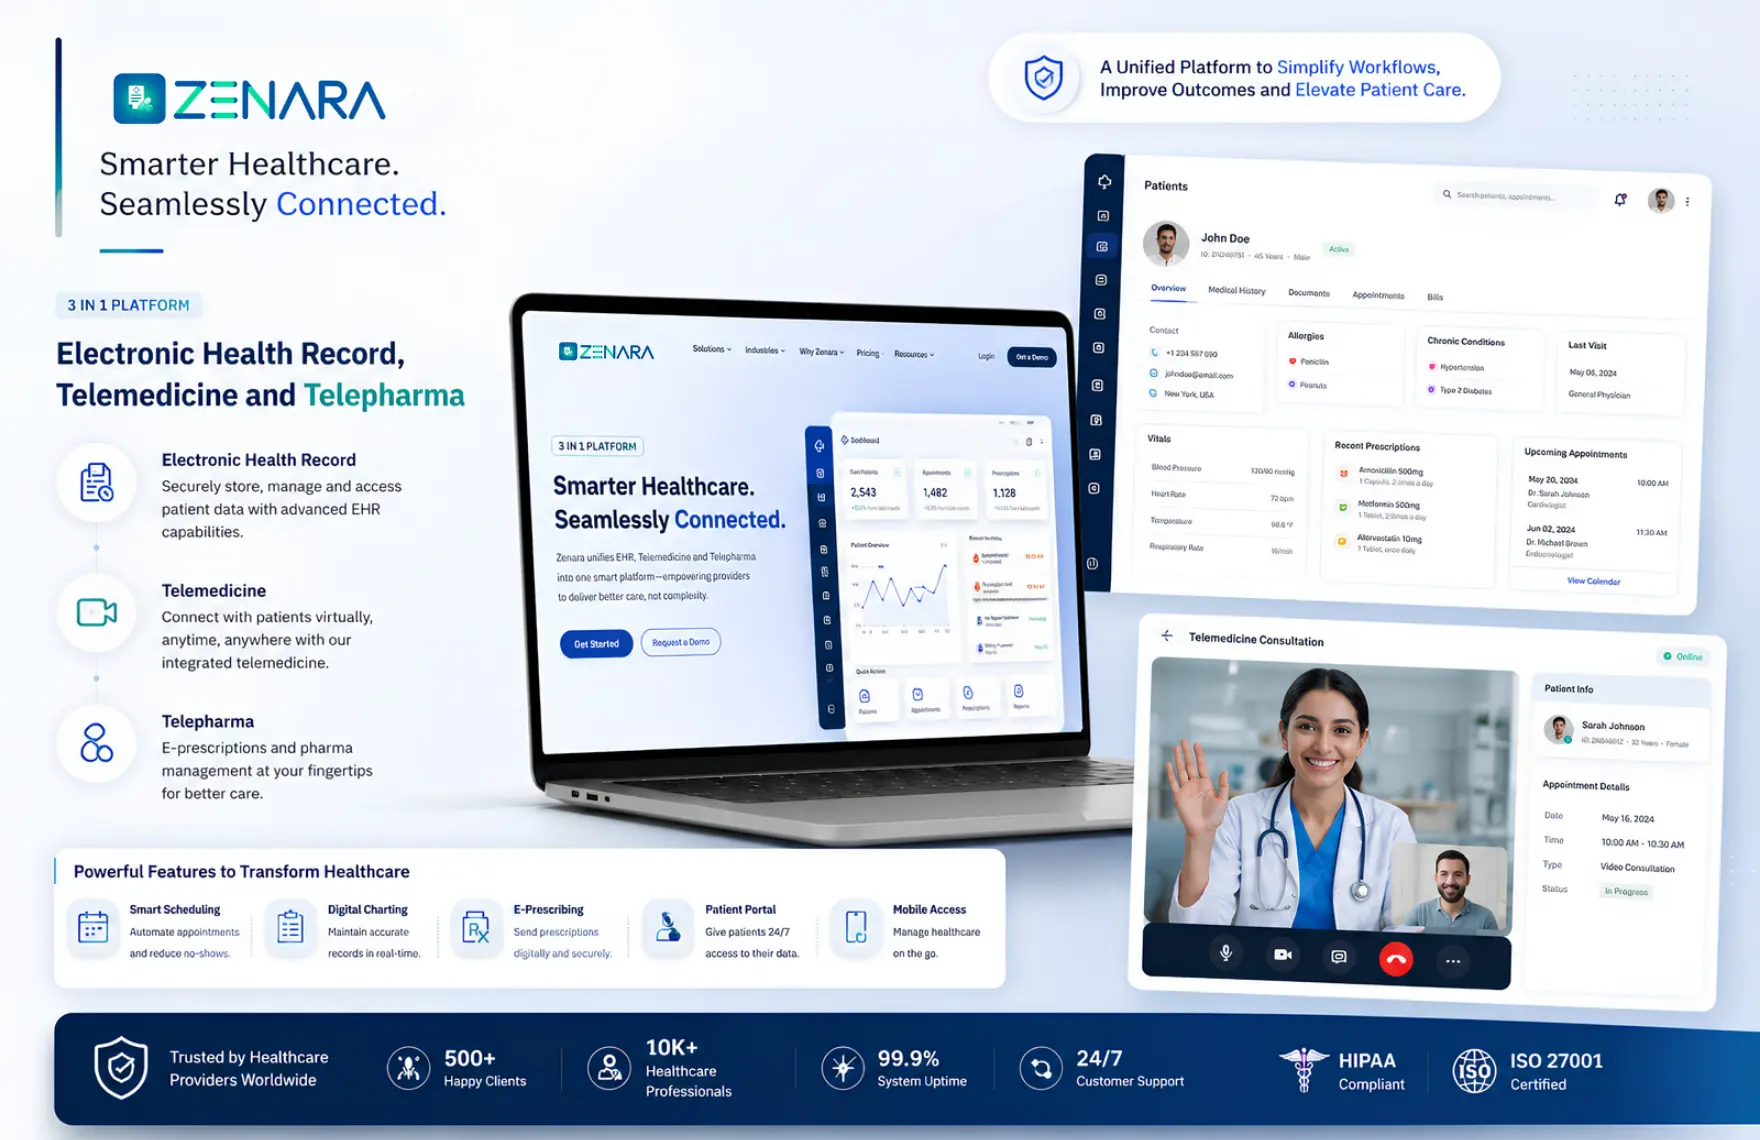Click the shield badge icon in the tagline banner
This screenshot has height=1140, width=1760.
[1043, 78]
